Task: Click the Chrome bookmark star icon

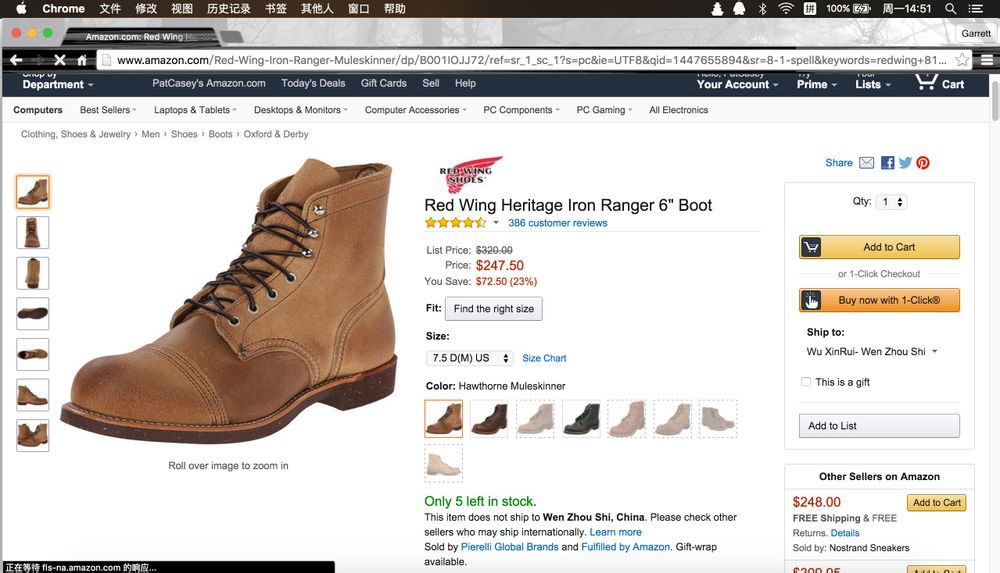Action: click(962, 60)
